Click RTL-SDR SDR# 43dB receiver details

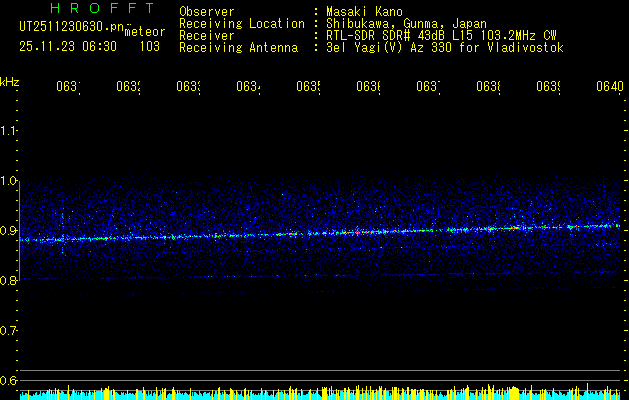(441, 36)
